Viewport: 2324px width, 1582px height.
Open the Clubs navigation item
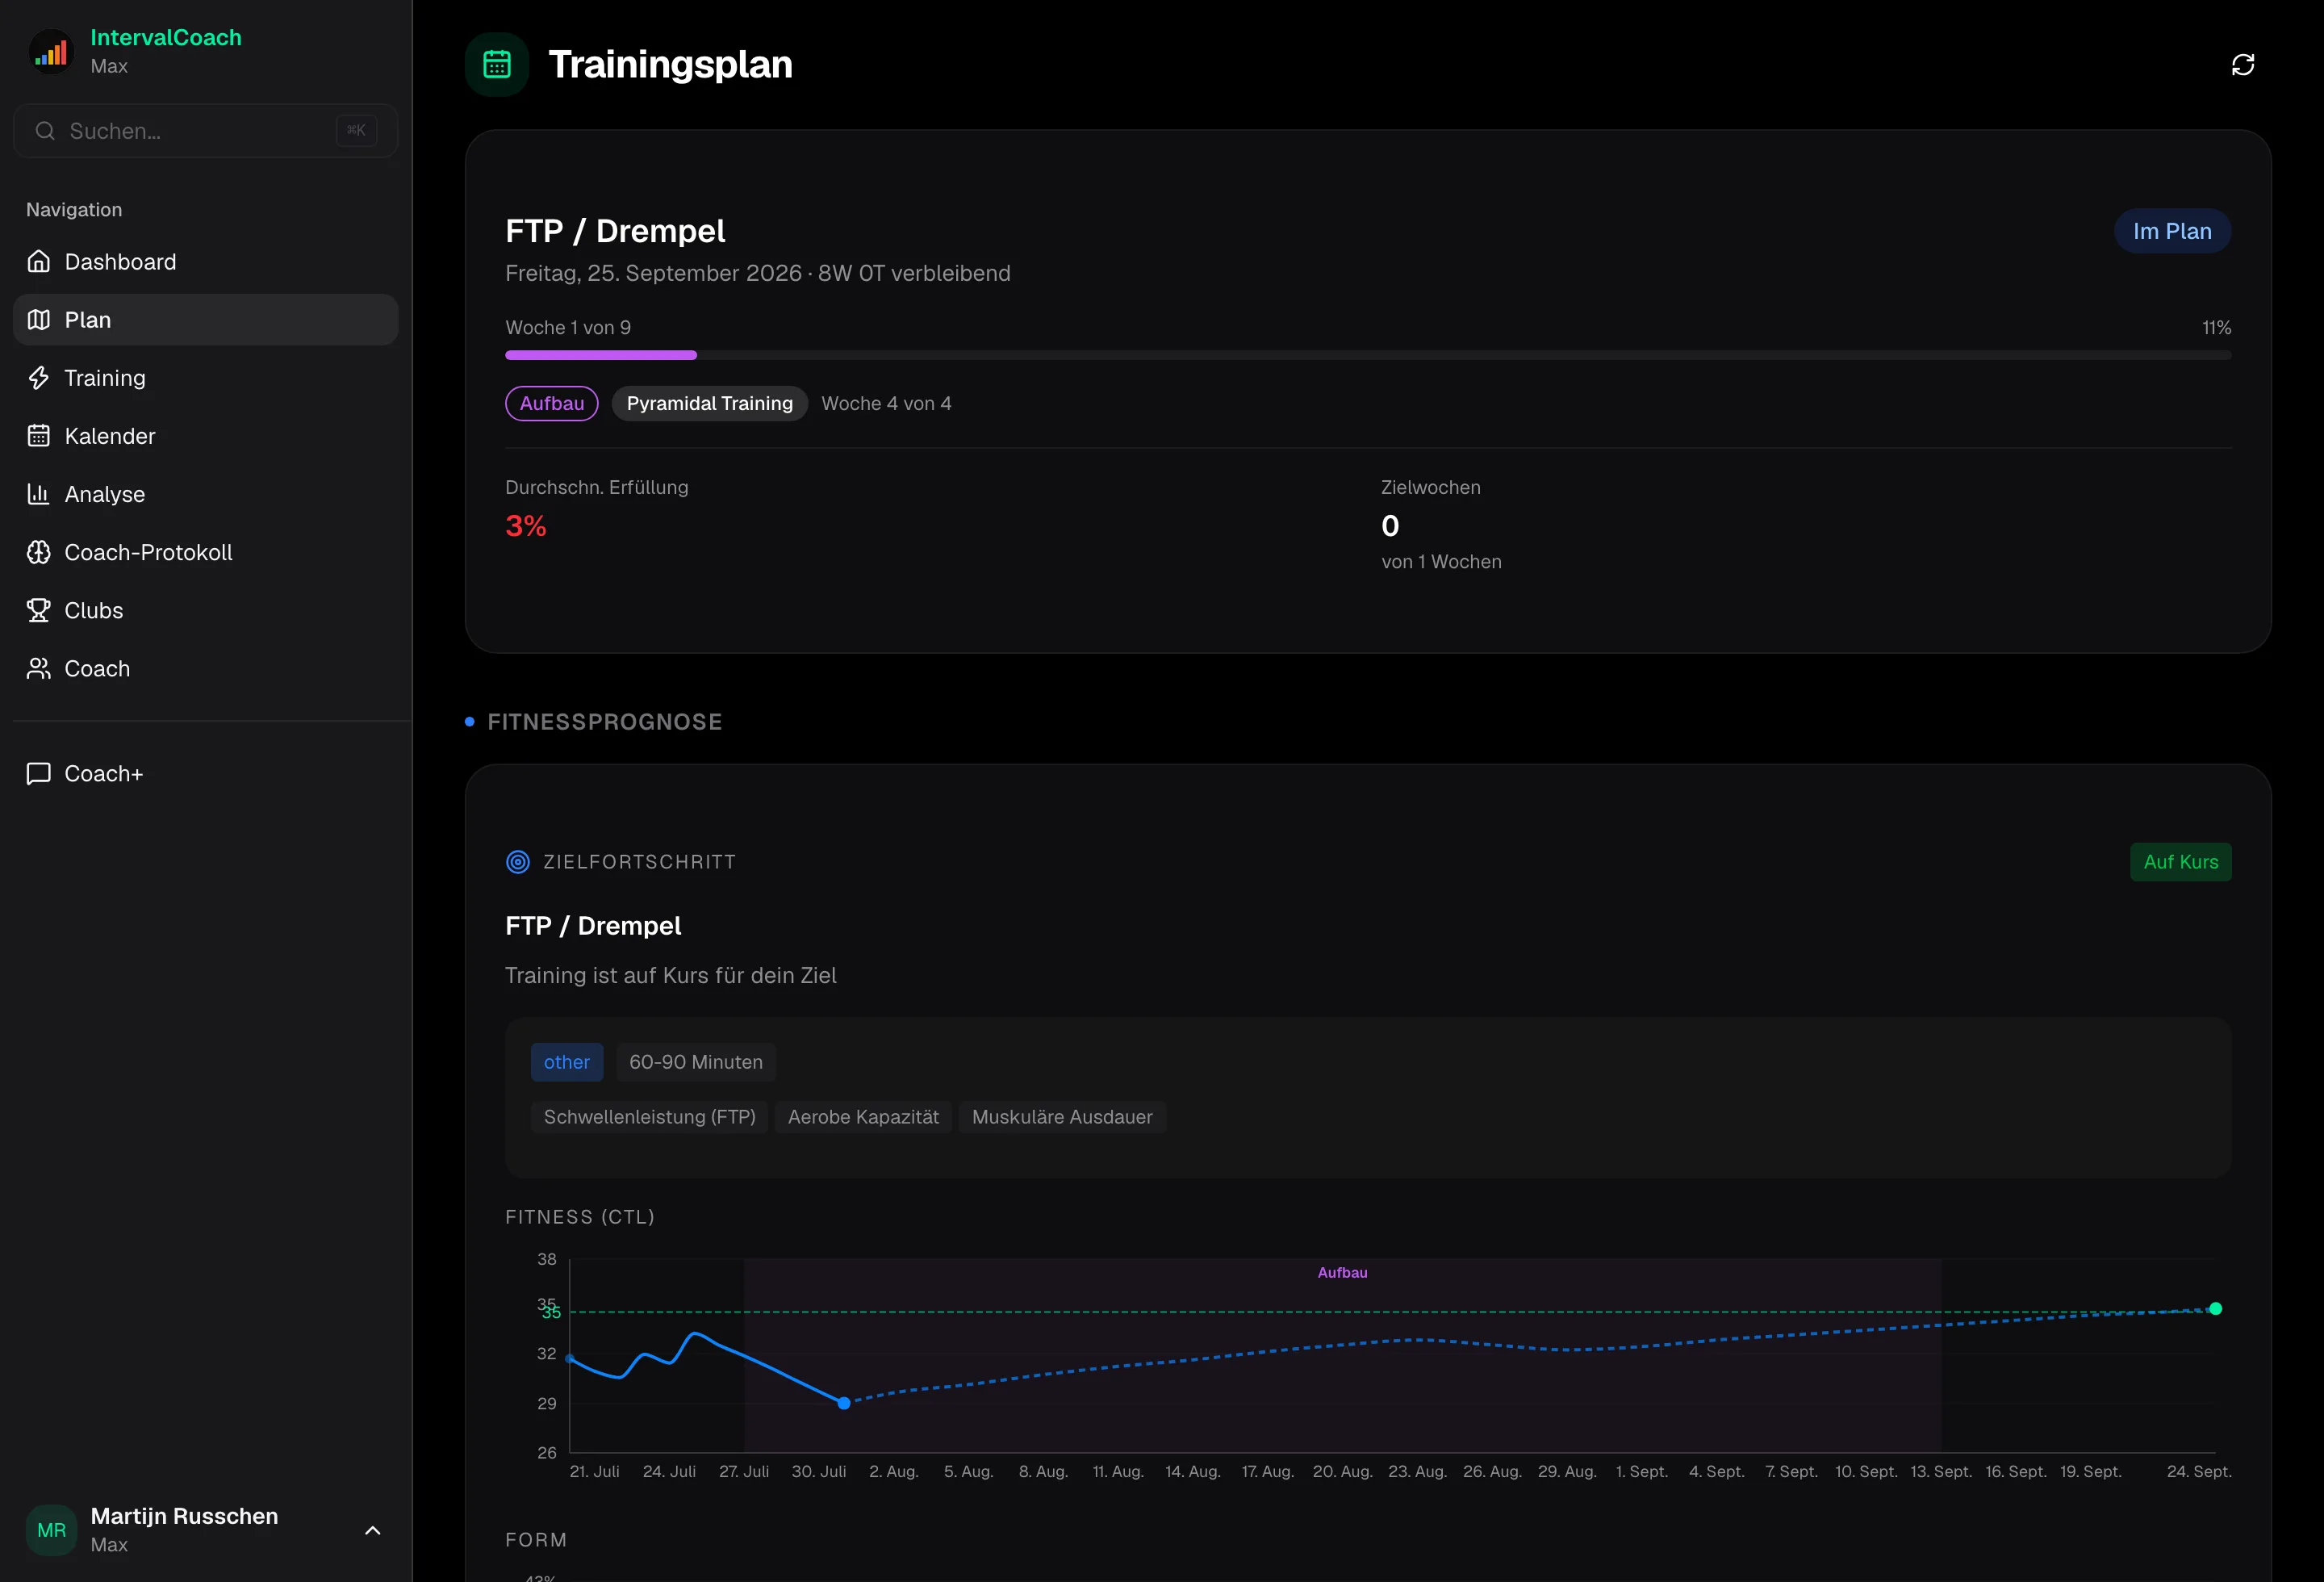[206, 610]
